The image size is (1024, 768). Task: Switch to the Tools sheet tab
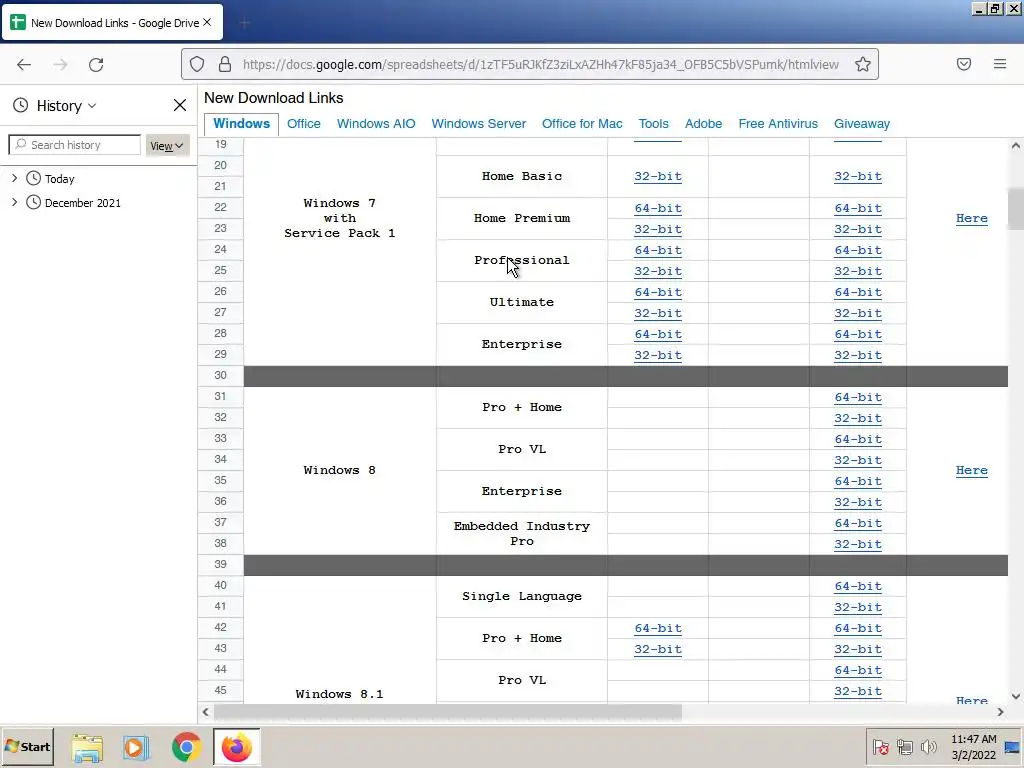pyautogui.click(x=653, y=123)
